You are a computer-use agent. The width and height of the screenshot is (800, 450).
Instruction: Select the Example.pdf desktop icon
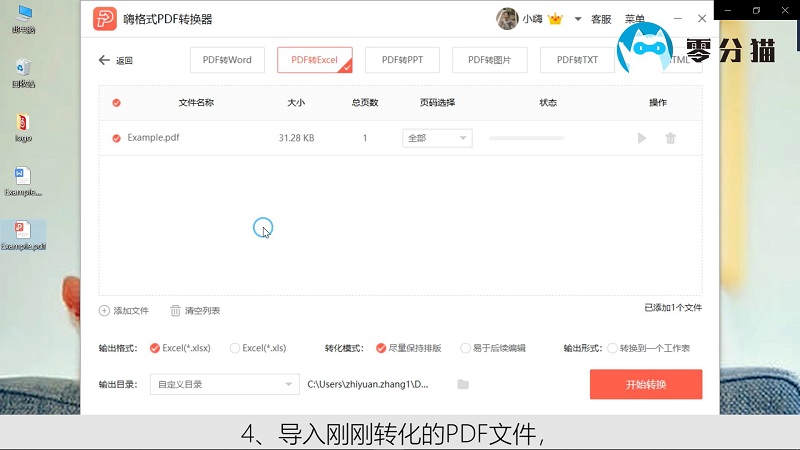coord(23,236)
